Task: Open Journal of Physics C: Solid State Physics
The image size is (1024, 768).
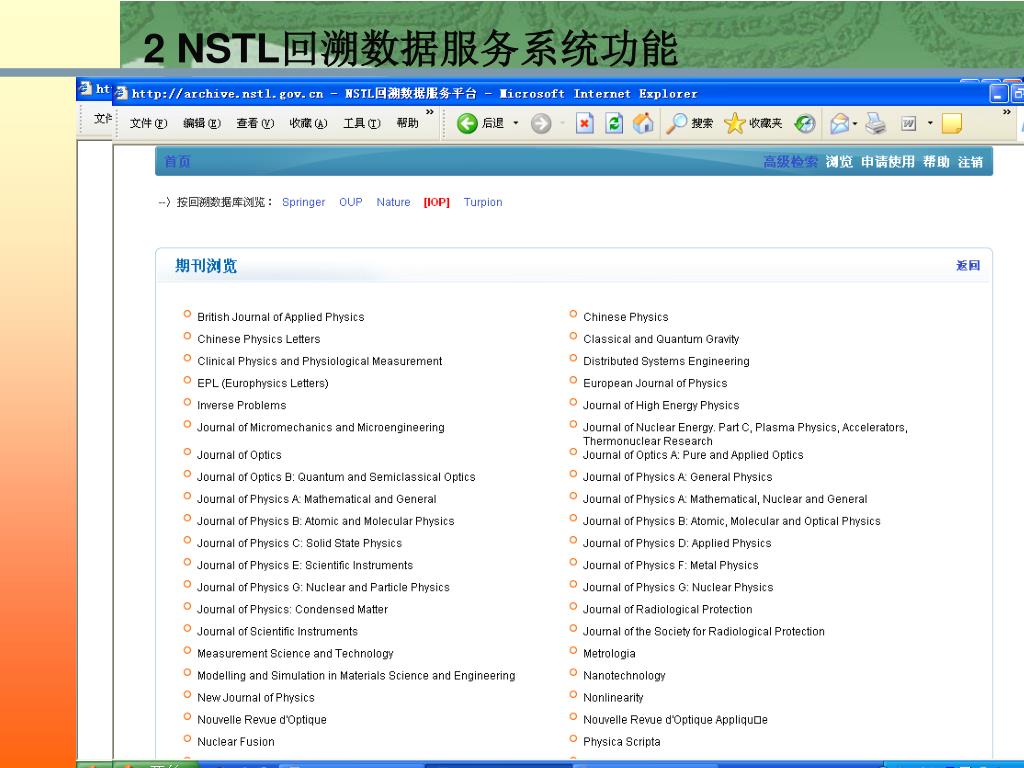Action: [x=299, y=543]
